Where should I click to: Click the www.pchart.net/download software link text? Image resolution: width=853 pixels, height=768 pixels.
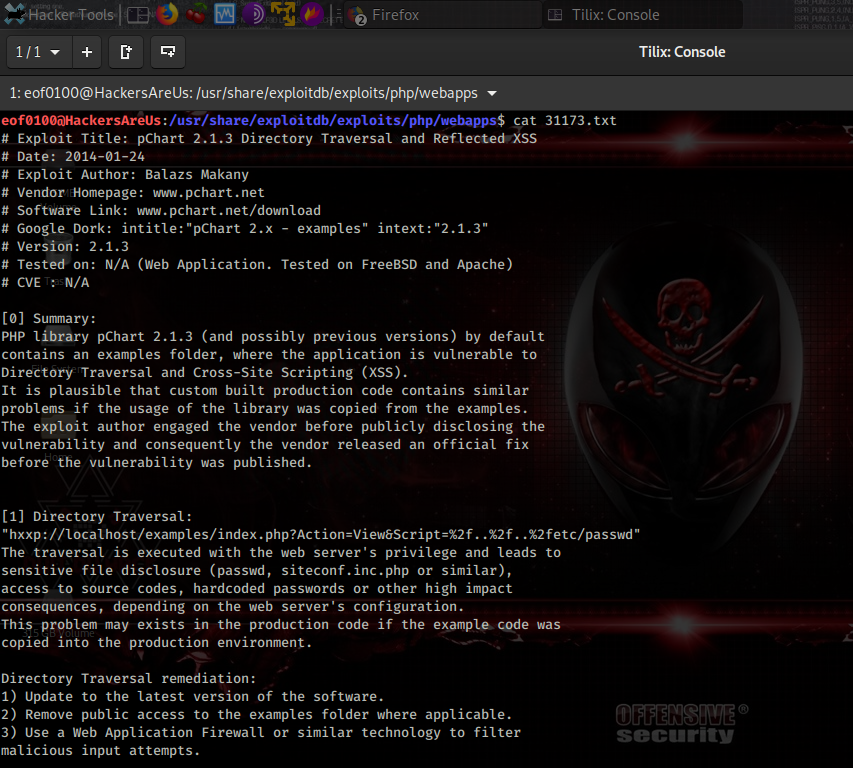pyautogui.click(x=228, y=211)
